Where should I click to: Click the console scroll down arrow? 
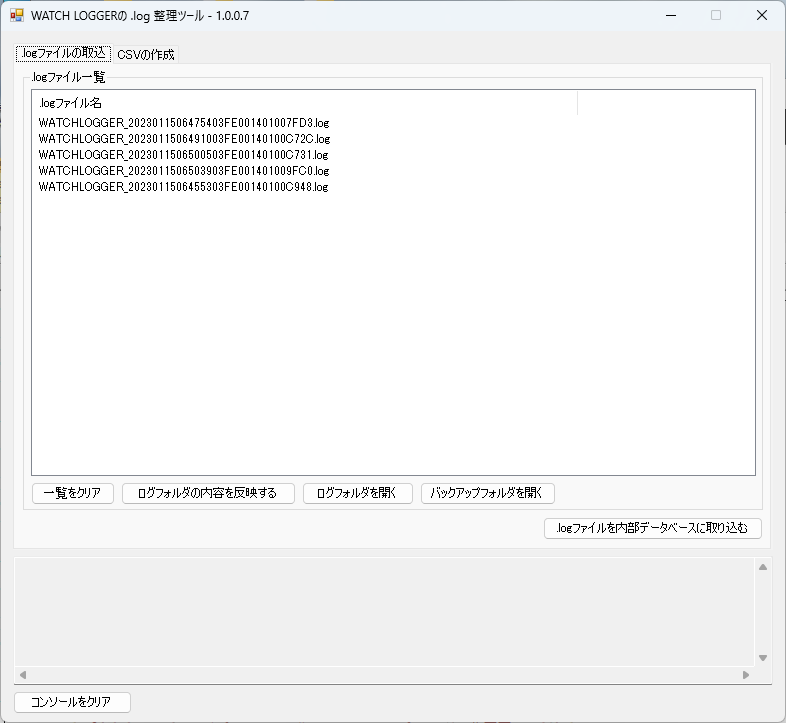click(x=762, y=657)
